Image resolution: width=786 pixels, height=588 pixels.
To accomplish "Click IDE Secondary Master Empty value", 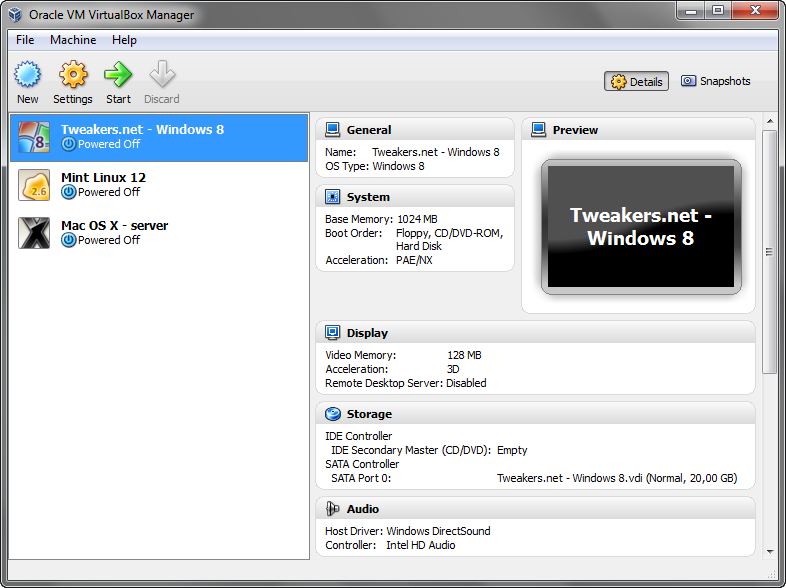I will (x=512, y=450).
